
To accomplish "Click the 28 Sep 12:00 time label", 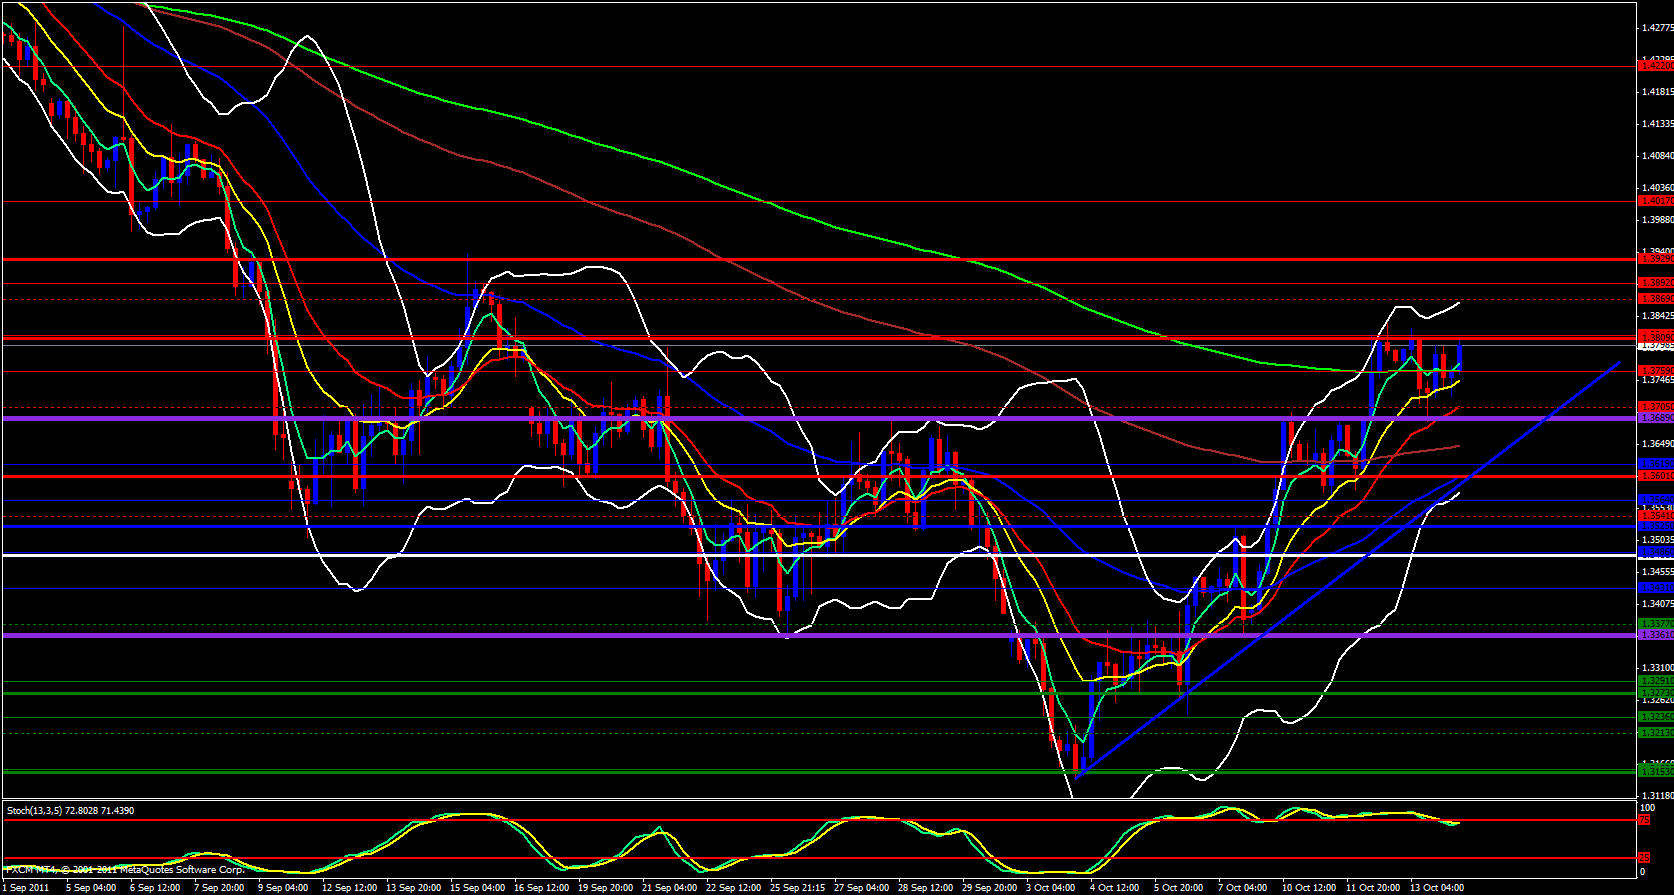I will pos(926,887).
